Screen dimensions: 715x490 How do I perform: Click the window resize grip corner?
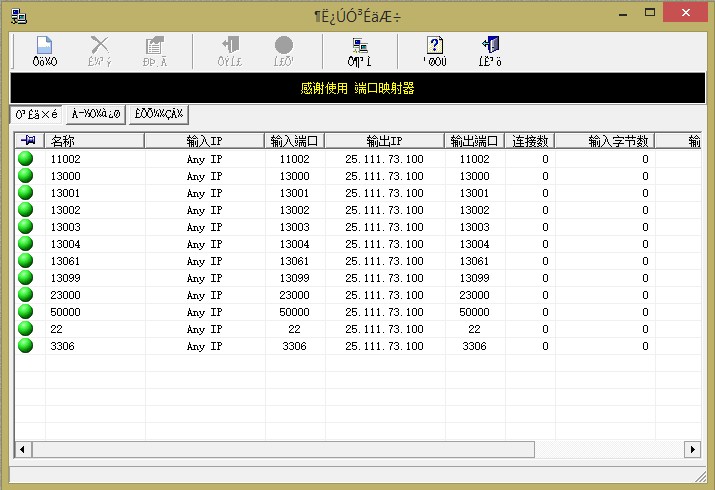tap(701, 477)
